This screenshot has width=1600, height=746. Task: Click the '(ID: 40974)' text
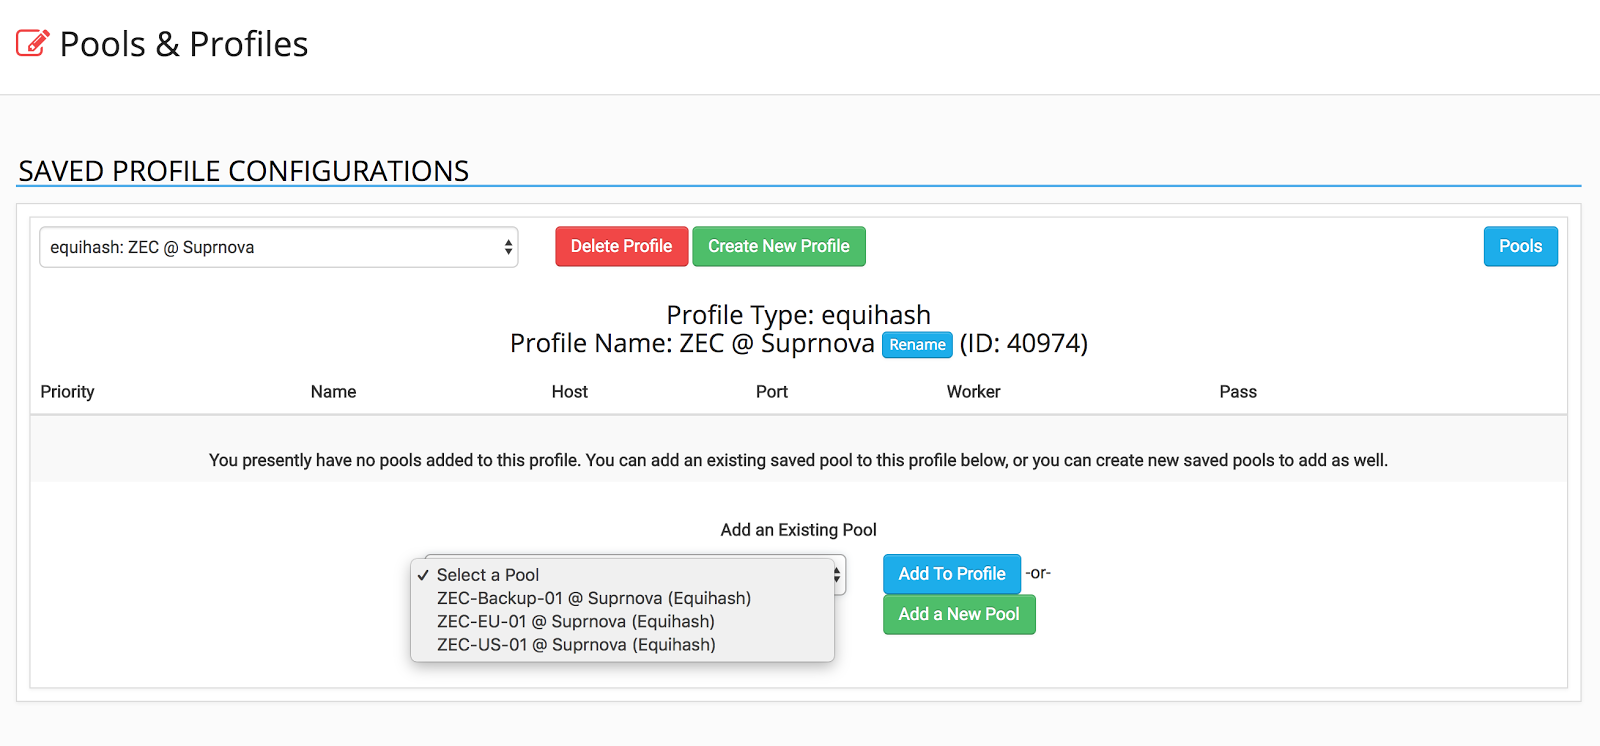[x=1024, y=344]
